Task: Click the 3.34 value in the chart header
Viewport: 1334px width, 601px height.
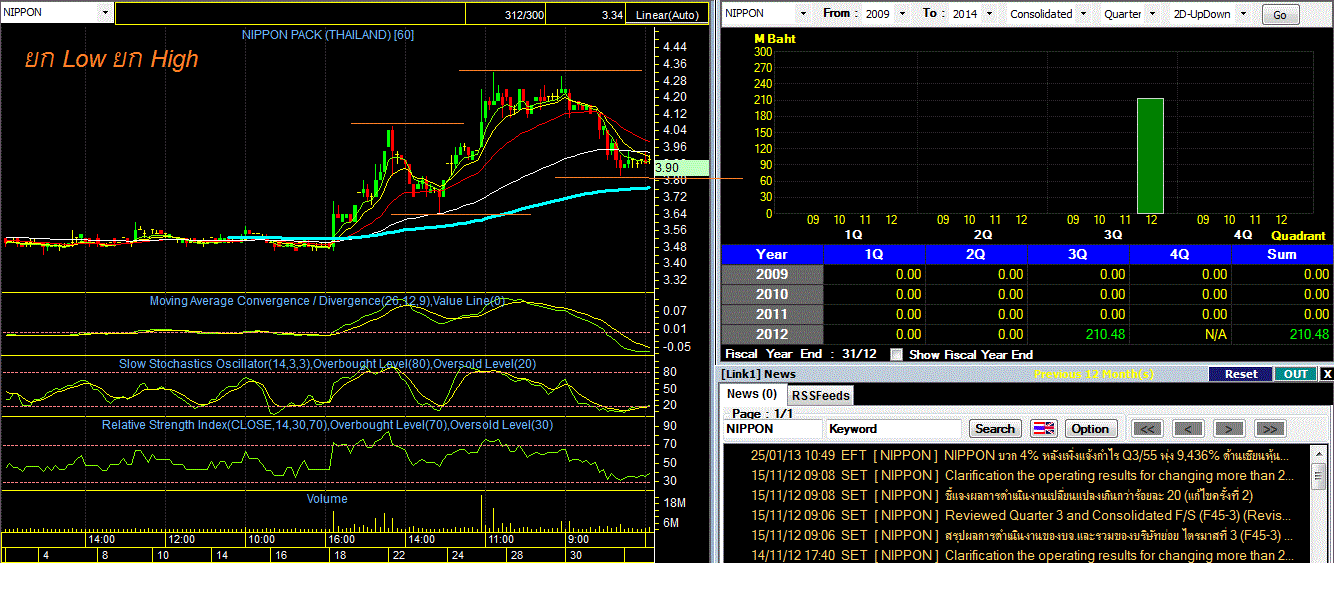Action: (613, 15)
